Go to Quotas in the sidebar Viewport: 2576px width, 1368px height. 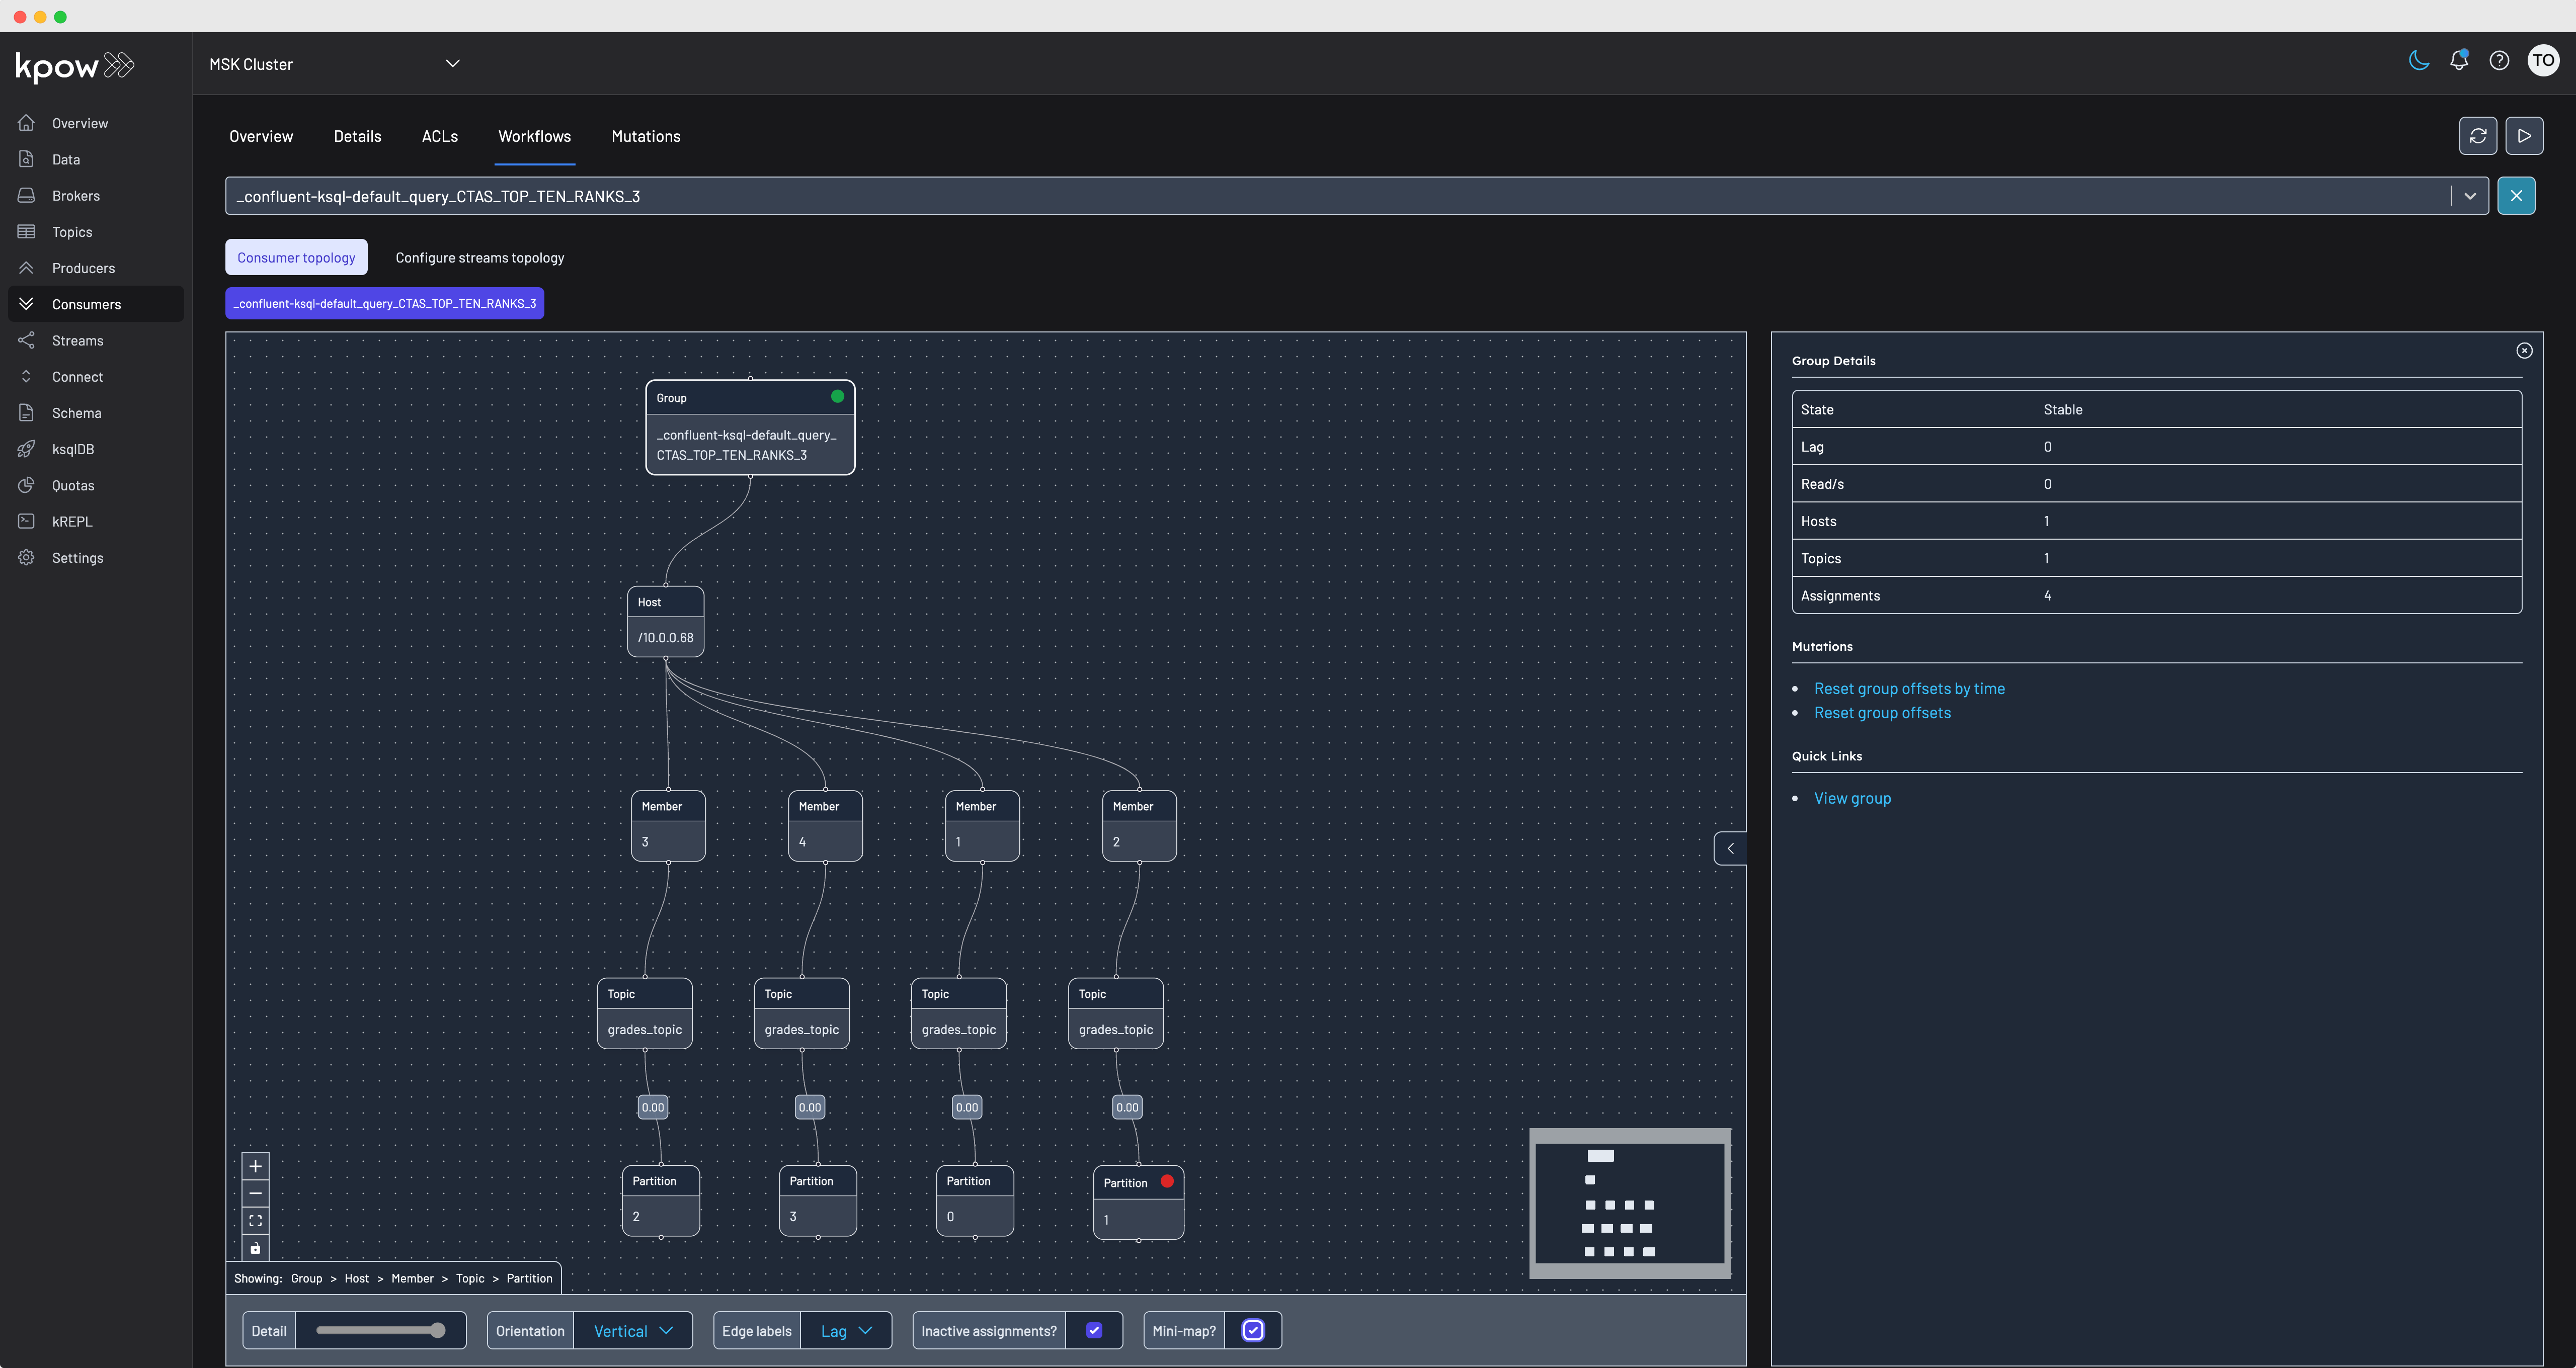pos(96,485)
